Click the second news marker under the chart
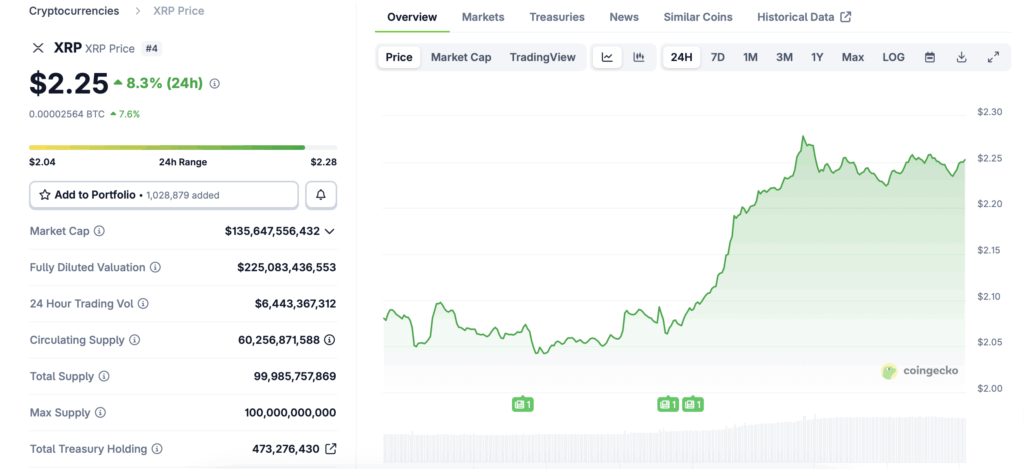This screenshot has height=469, width=1024. [x=667, y=405]
